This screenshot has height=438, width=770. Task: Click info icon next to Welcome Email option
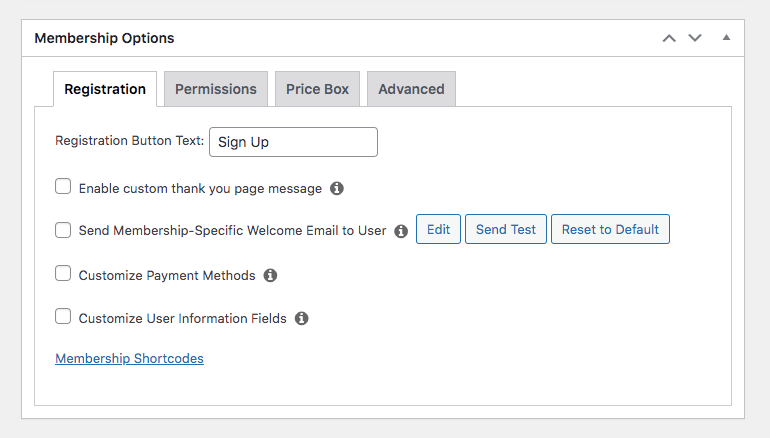coord(401,231)
